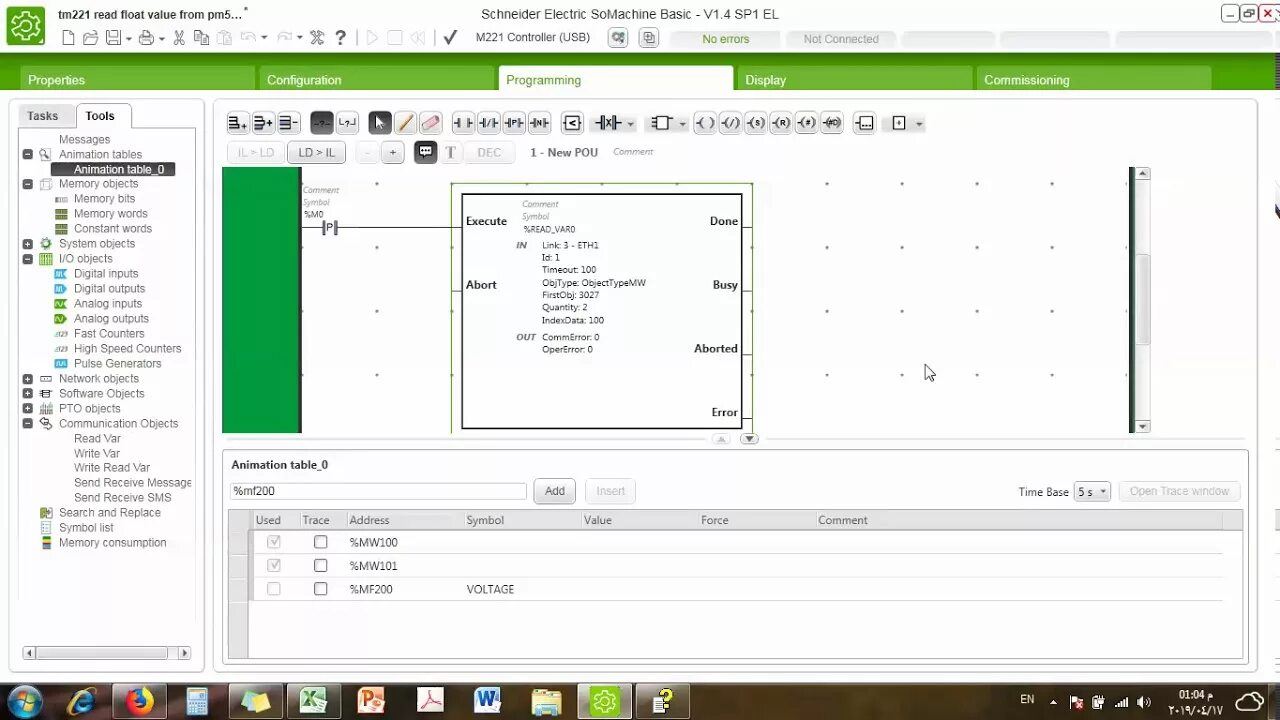Insert a comparison block
Viewport: 1280px width, 720px height.
pyautogui.click(x=572, y=123)
